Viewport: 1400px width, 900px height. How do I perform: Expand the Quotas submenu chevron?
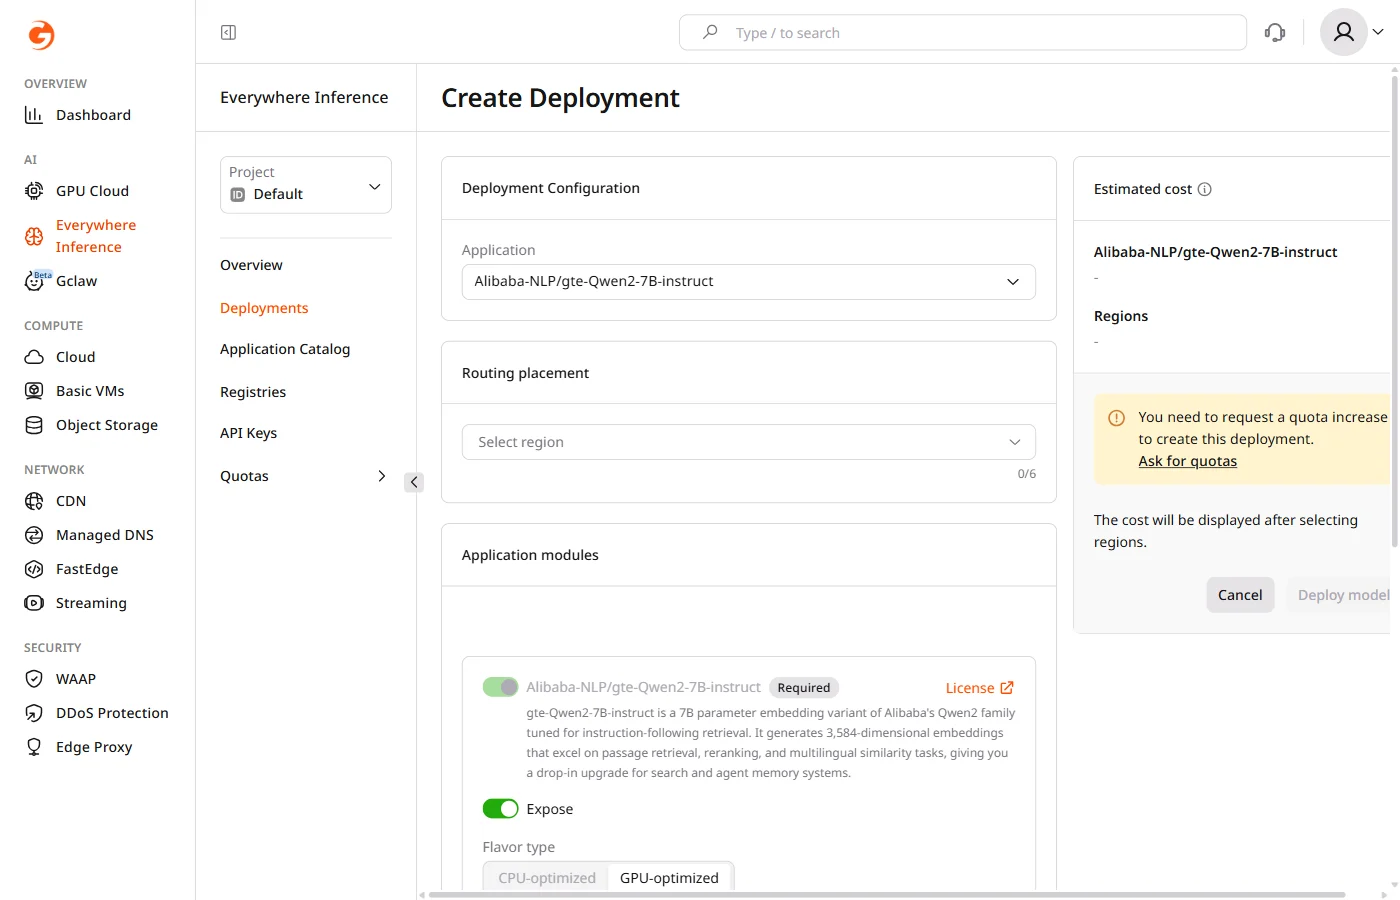[x=381, y=476]
